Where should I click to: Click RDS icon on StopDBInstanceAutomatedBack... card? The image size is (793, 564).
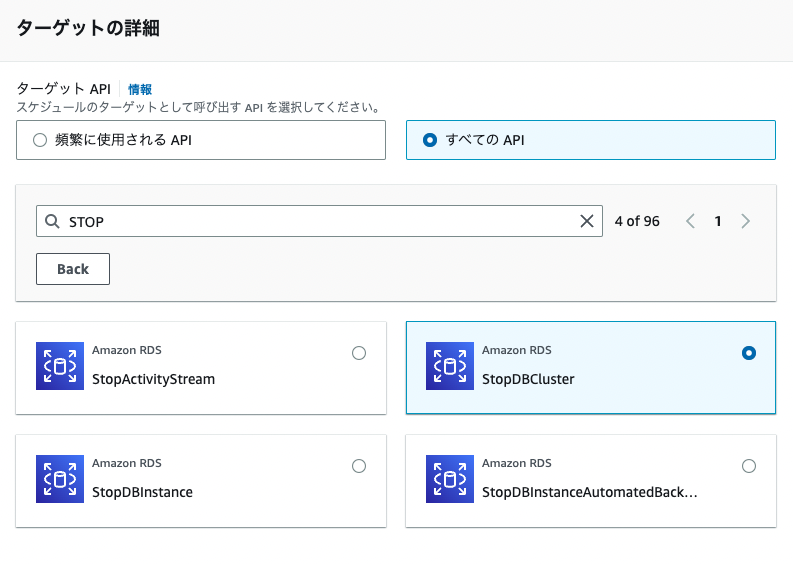tap(450, 479)
